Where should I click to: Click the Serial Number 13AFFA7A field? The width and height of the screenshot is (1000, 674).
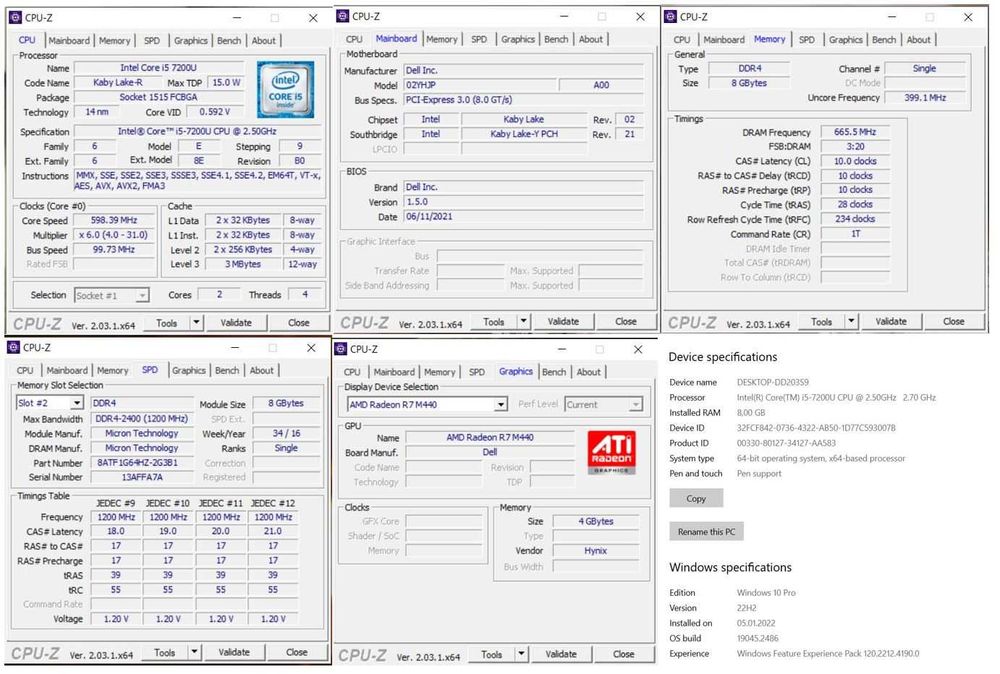click(142, 477)
